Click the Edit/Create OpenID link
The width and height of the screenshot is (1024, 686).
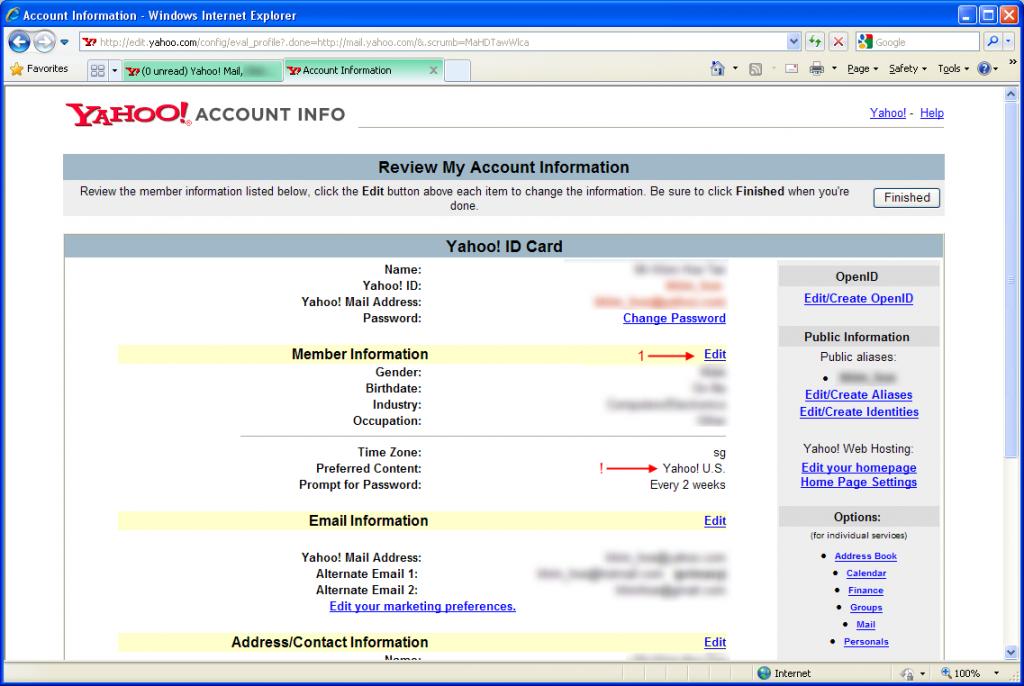pos(858,298)
